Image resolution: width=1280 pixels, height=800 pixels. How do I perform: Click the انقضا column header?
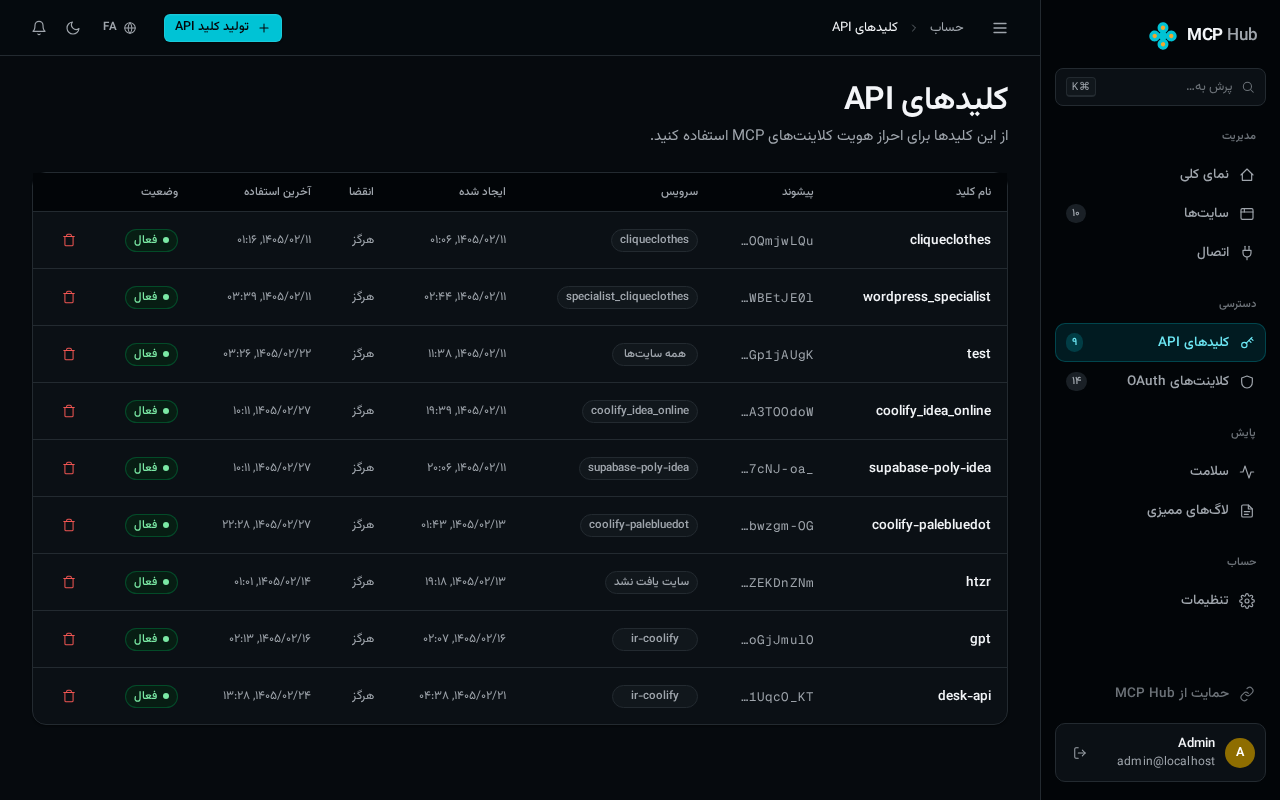361,192
